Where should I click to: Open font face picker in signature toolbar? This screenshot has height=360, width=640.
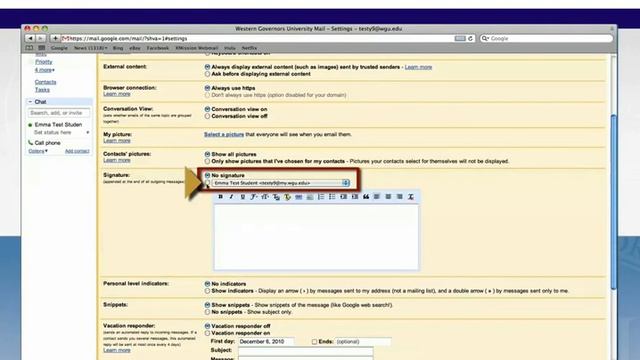click(253, 197)
